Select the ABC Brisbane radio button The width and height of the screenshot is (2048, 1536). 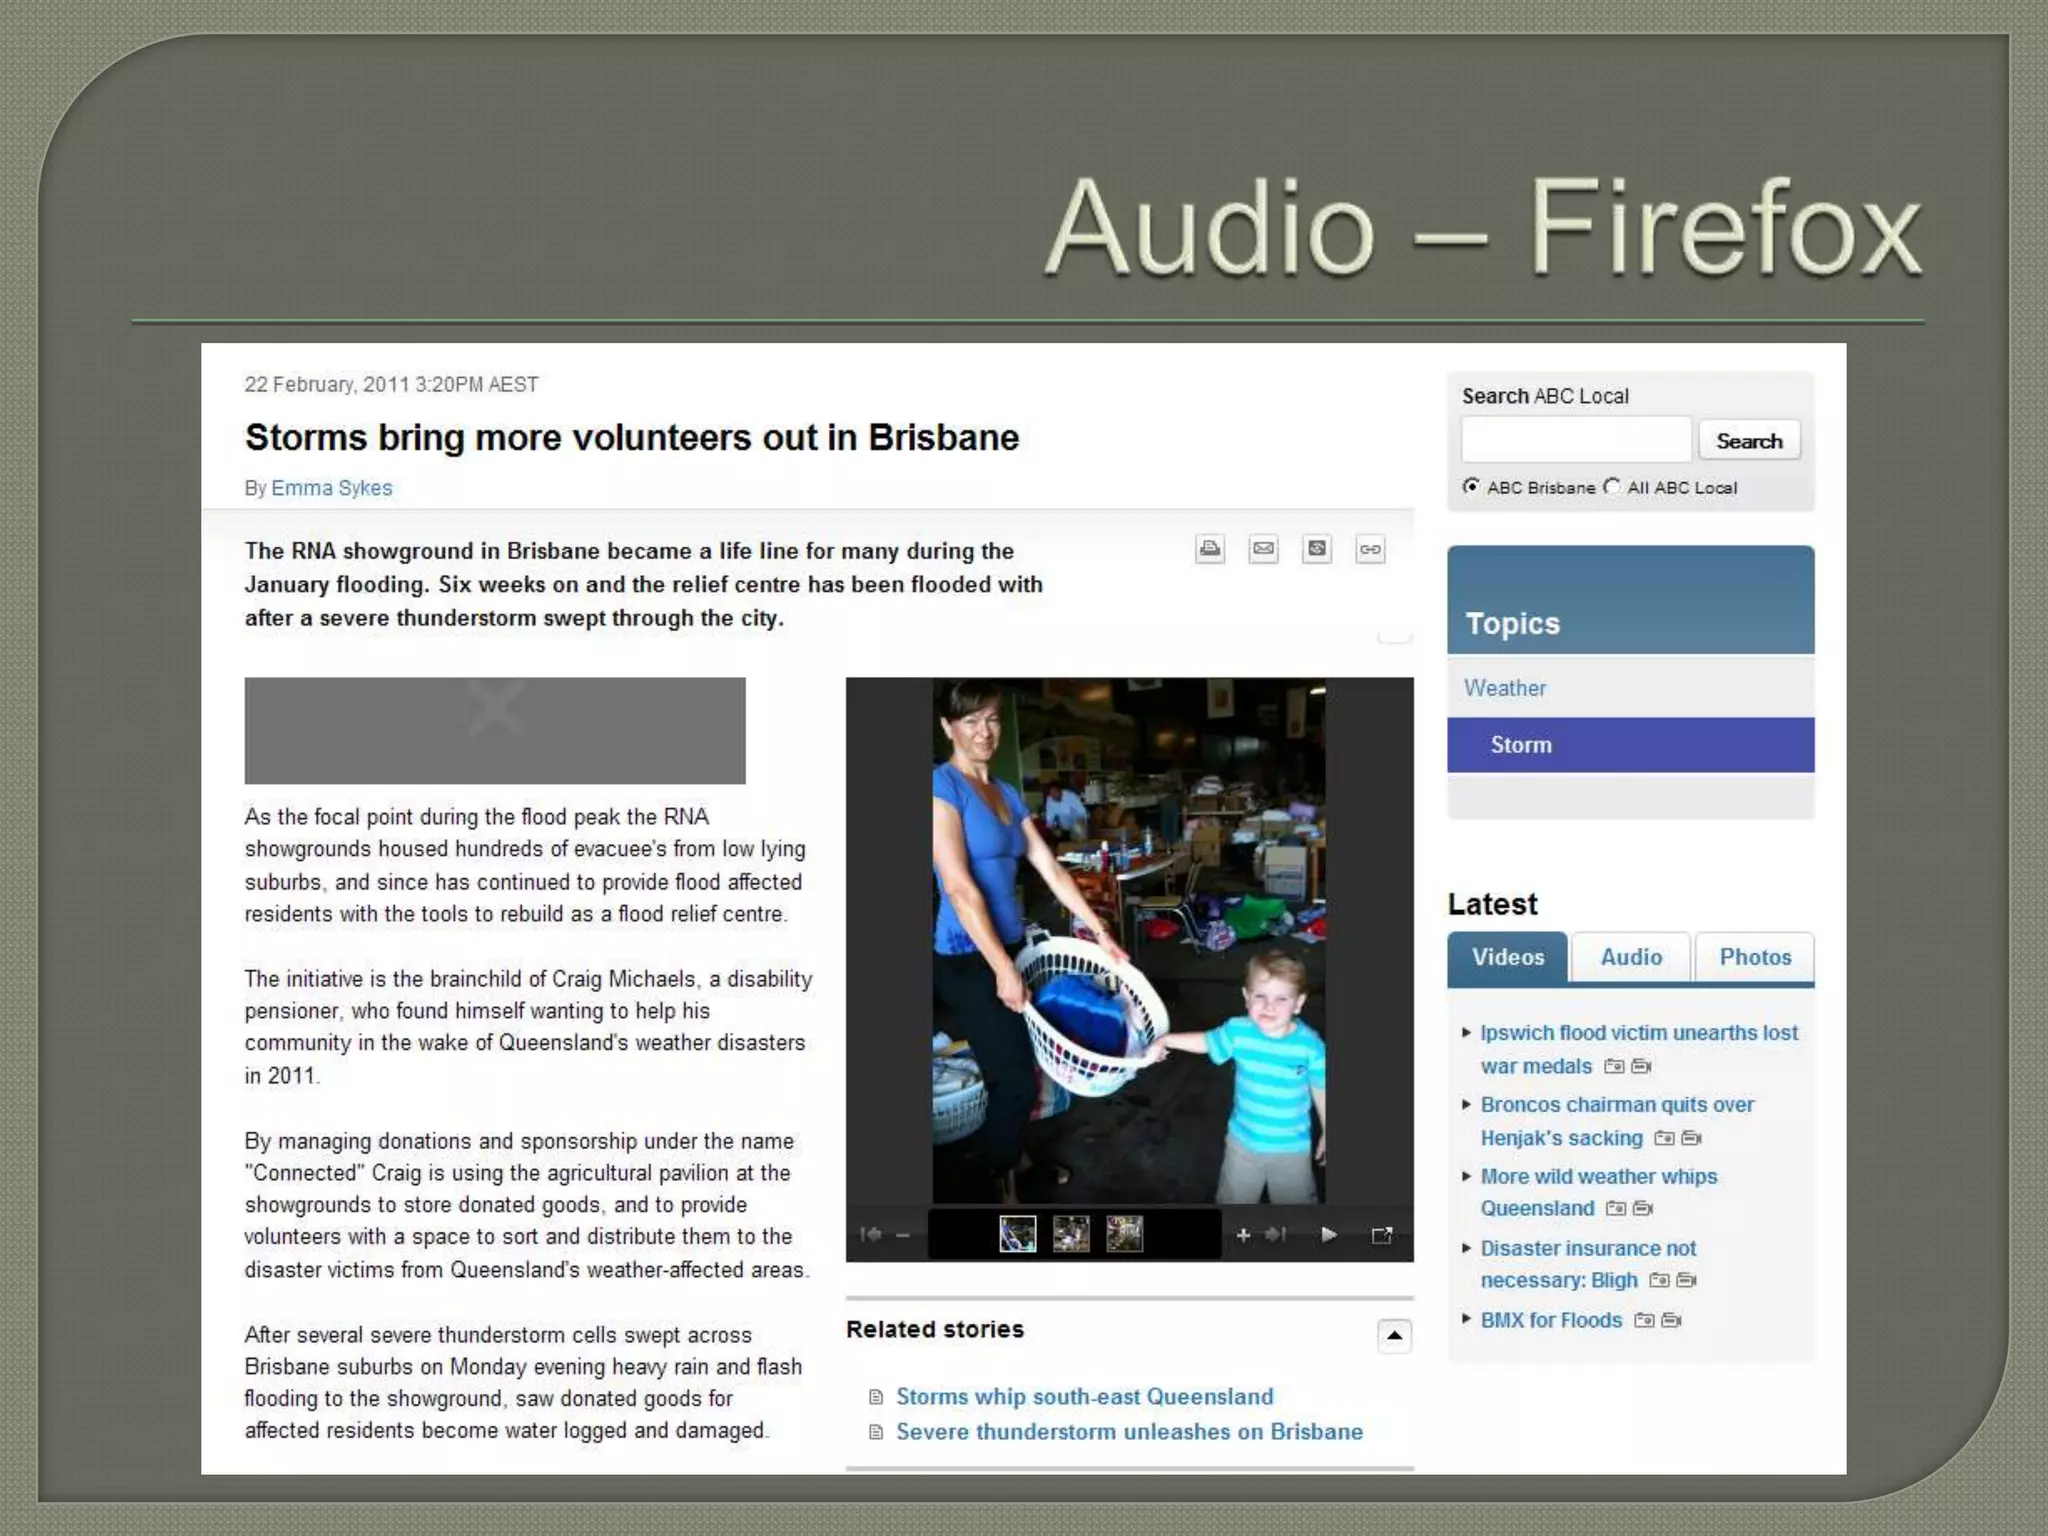point(1471,486)
